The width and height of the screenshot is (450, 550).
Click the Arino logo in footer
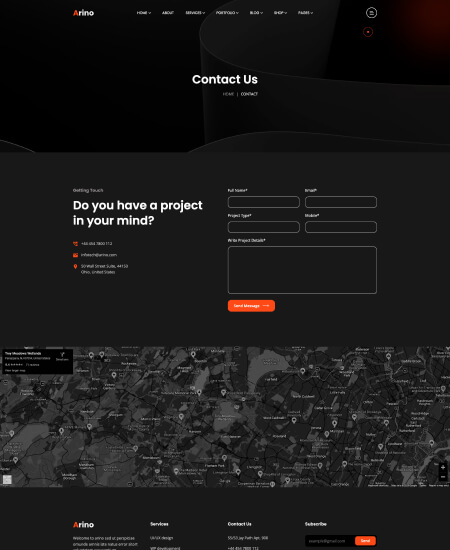coord(83,525)
